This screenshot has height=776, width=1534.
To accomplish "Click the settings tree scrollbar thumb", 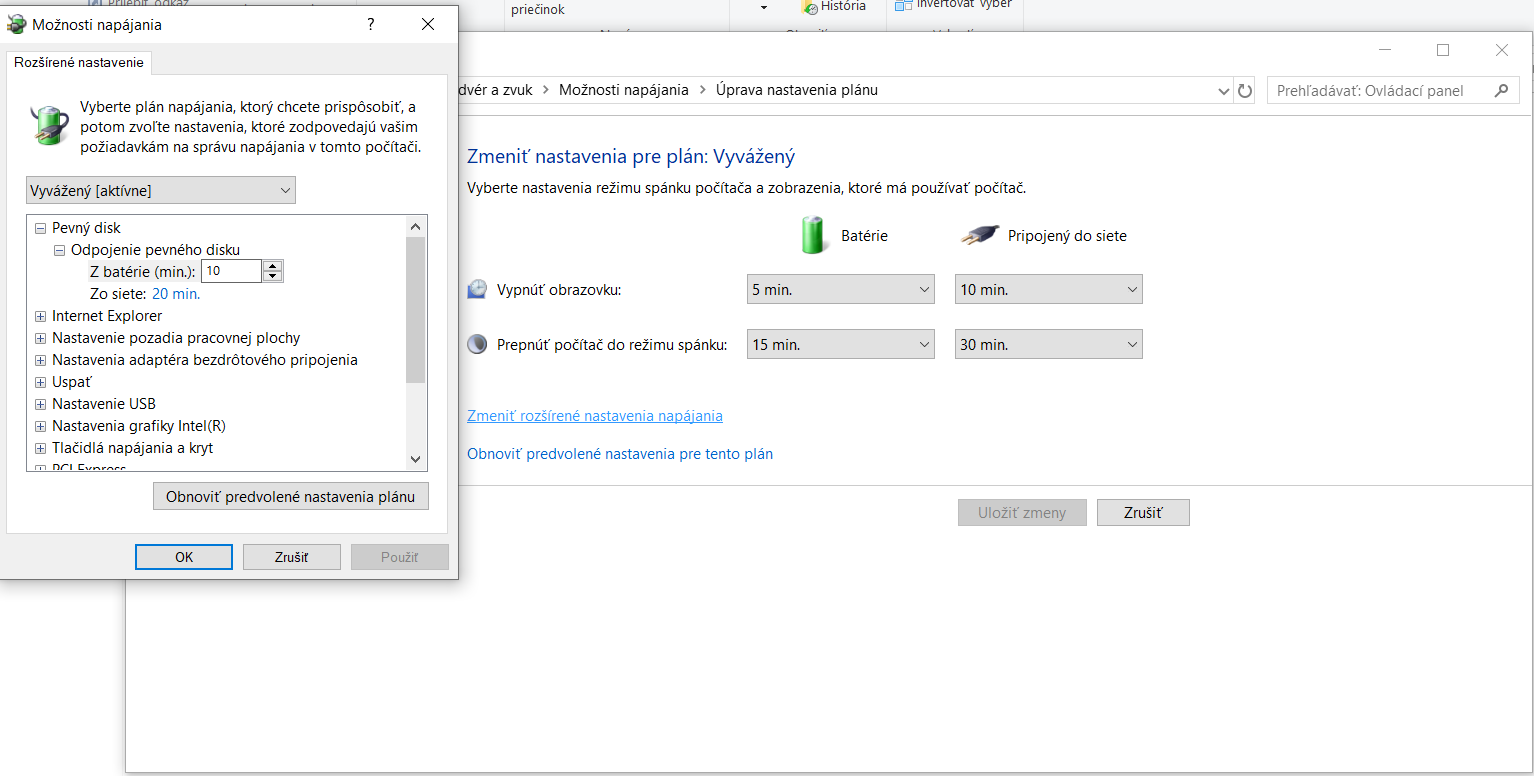I will (416, 310).
